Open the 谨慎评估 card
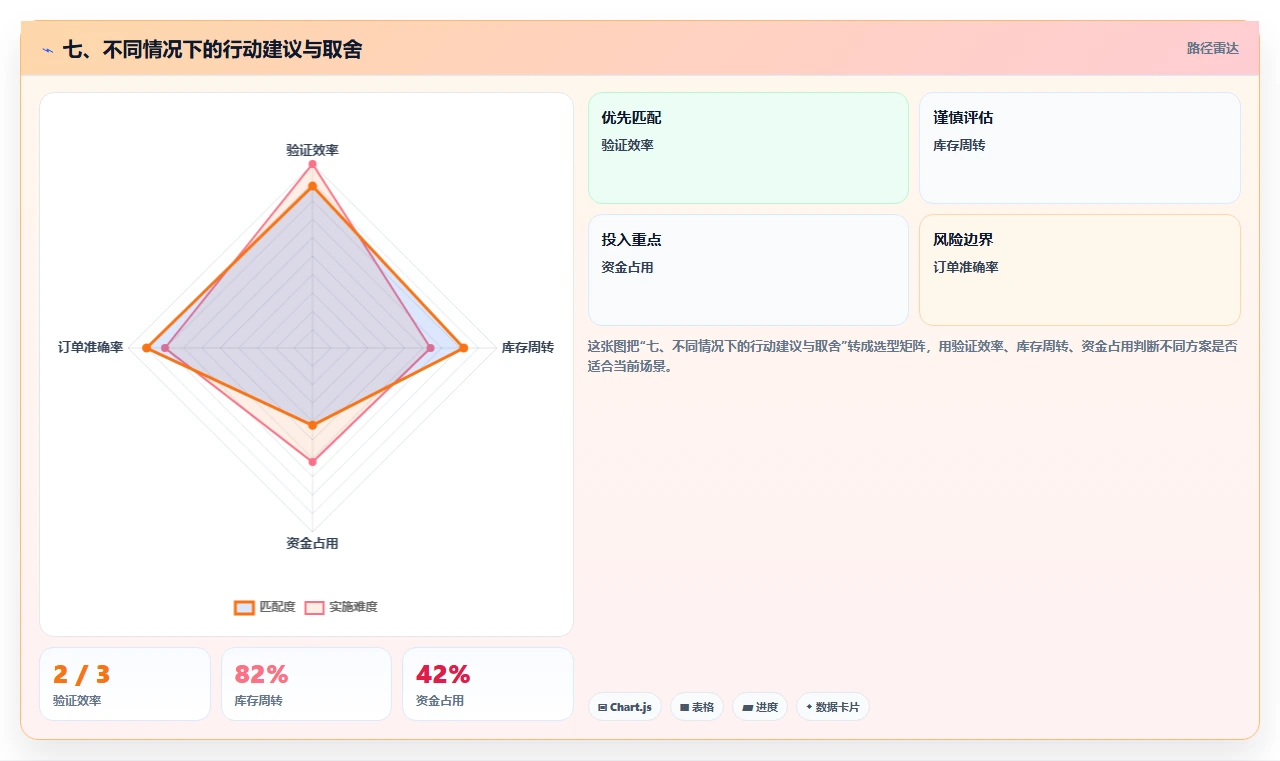This screenshot has width=1280, height=761. click(1080, 148)
